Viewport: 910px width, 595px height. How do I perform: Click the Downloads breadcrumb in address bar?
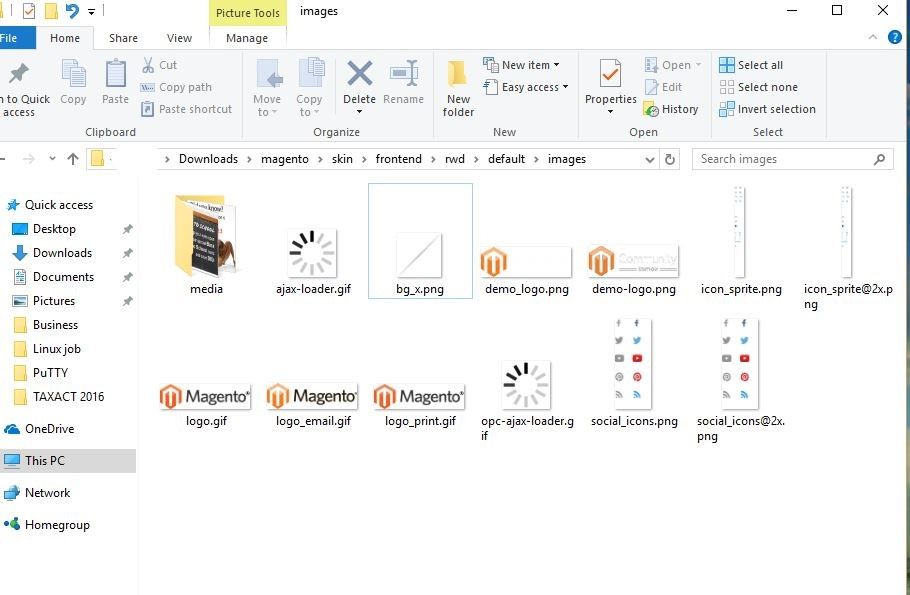point(208,159)
